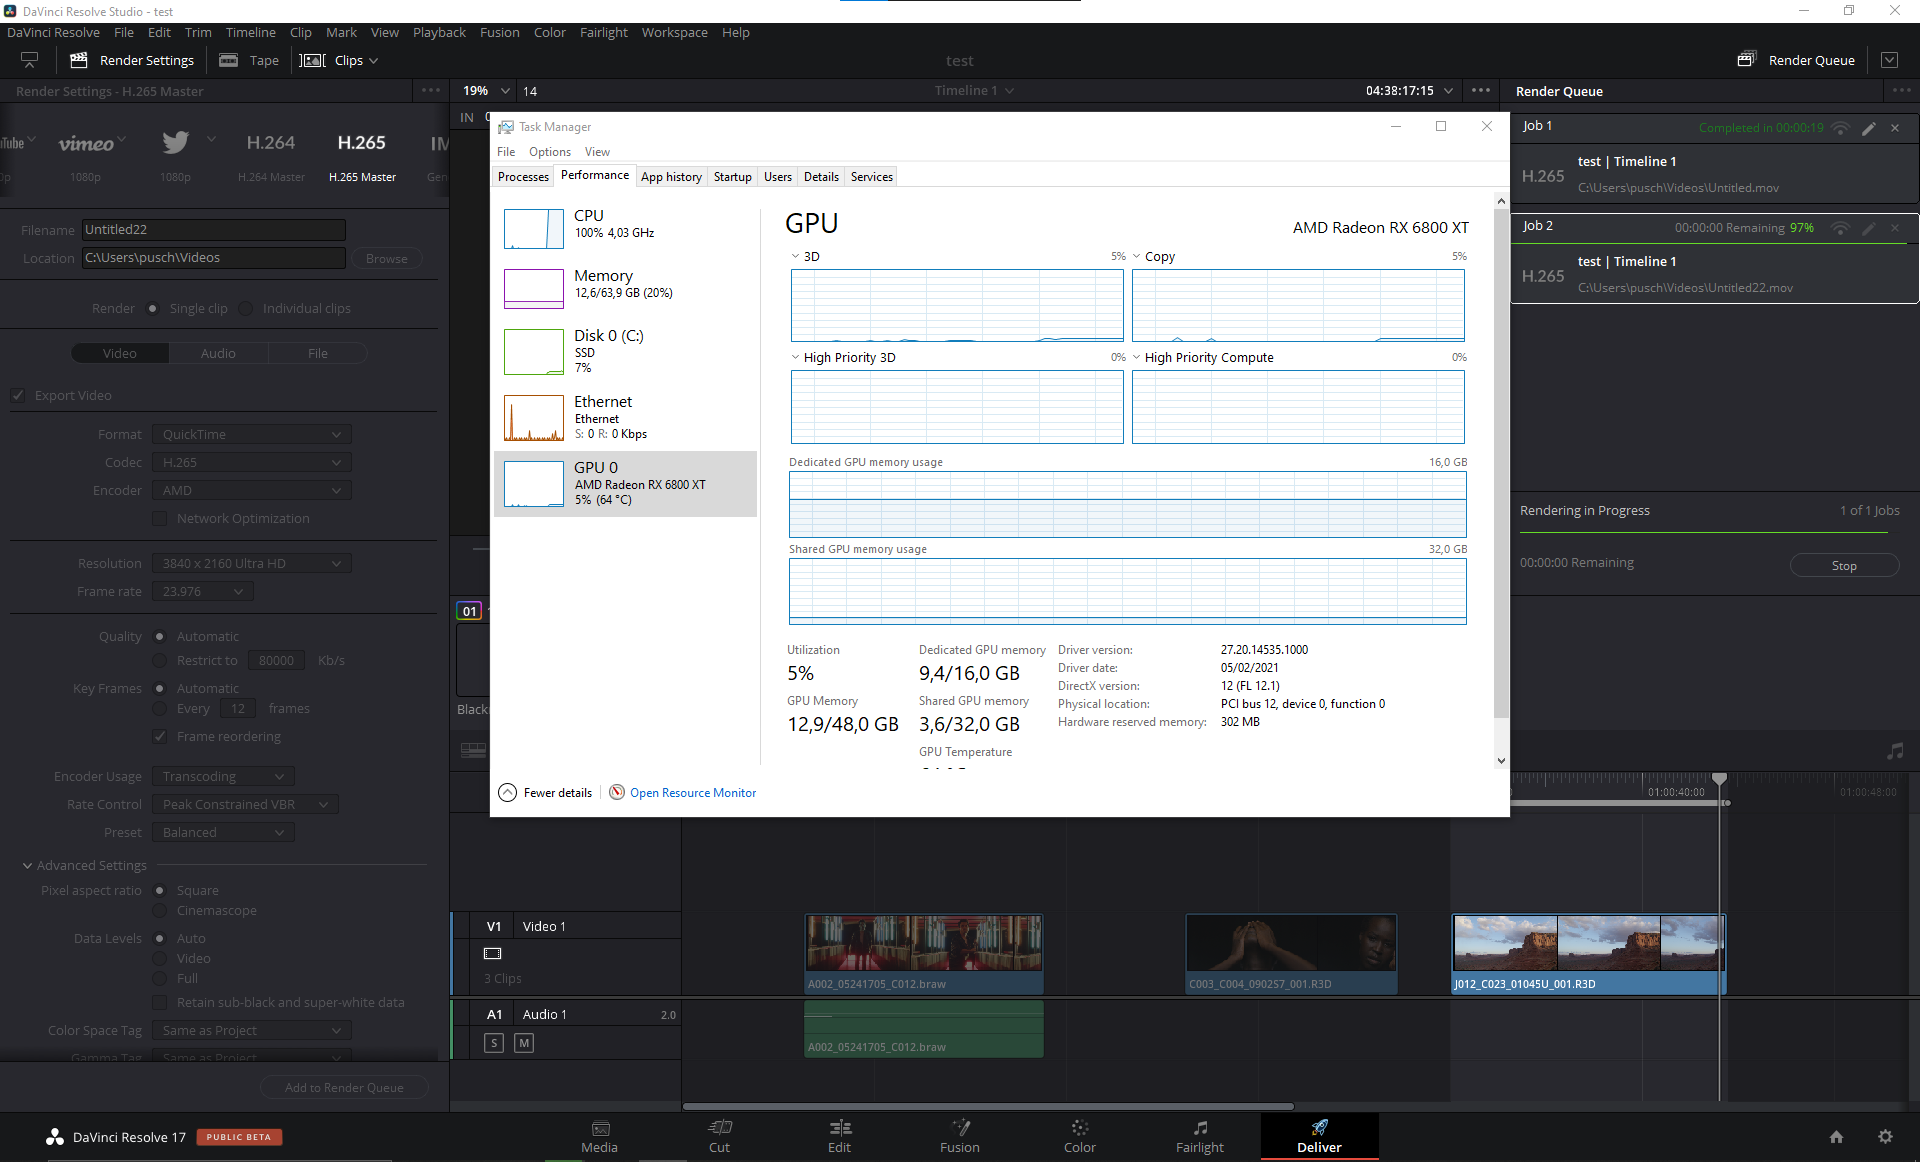Open the Fairlight page
The width and height of the screenshot is (1920, 1162).
(1200, 1137)
